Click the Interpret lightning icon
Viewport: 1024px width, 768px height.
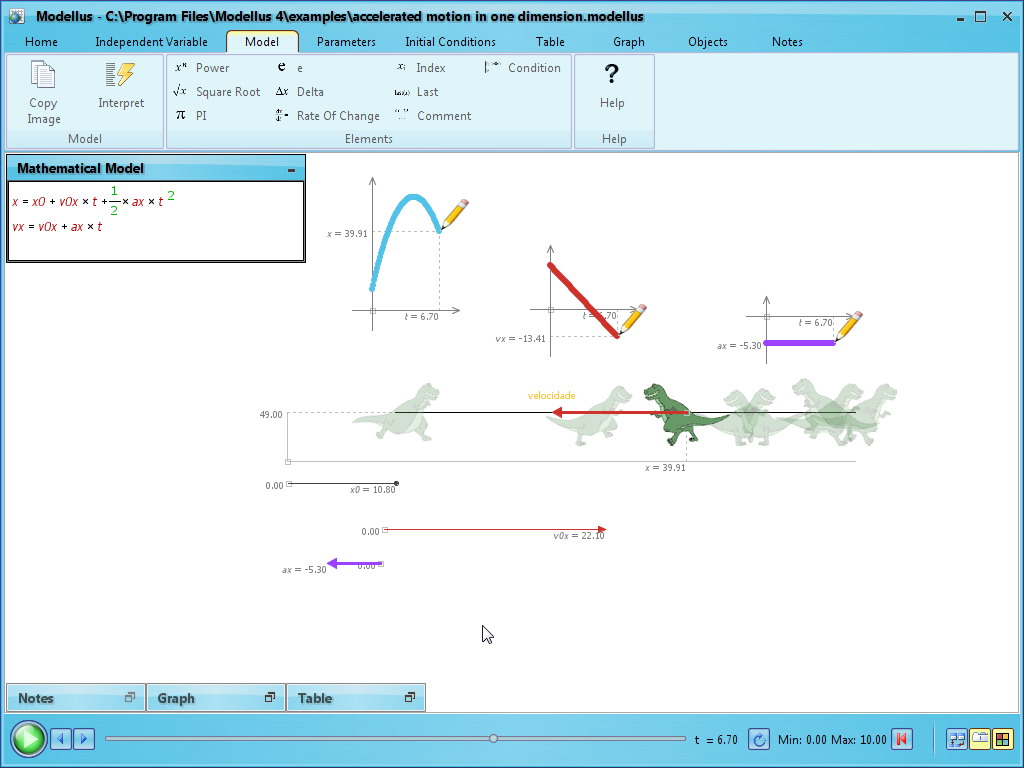(x=120, y=74)
